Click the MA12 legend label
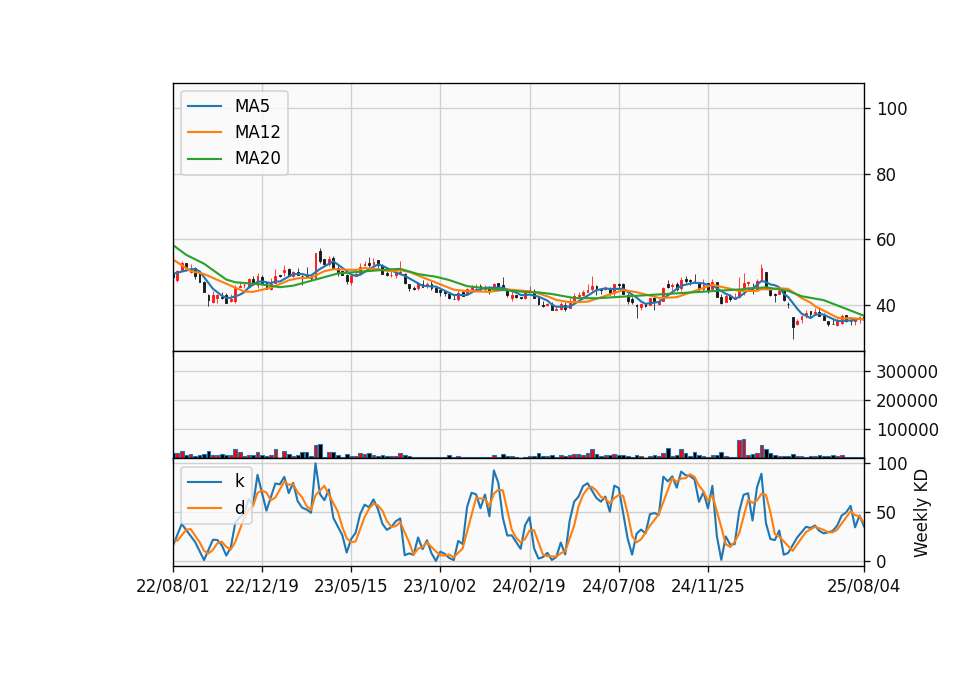 [257, 132]
